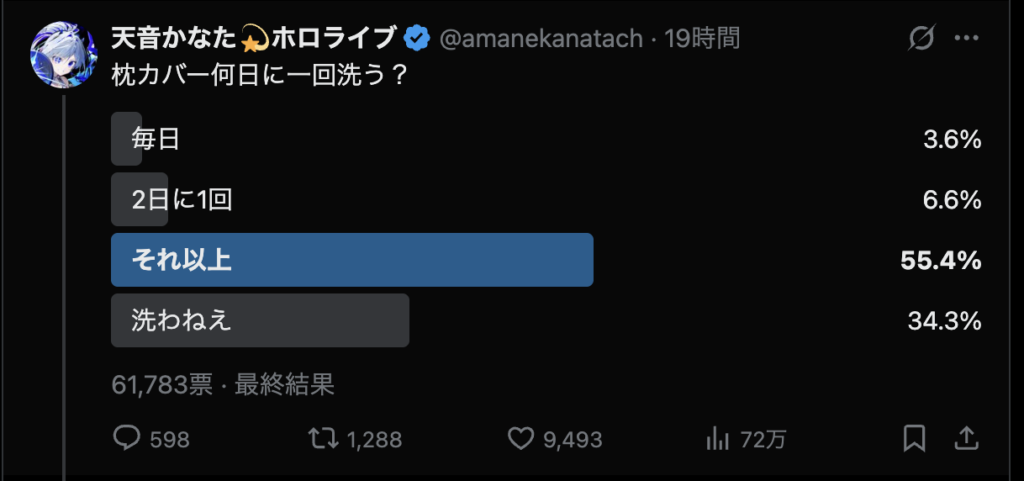The width and height of the screenshot is (1024, 481).
Task: Click the winning それ以上 poll bar
Action: tap(352, 260)
